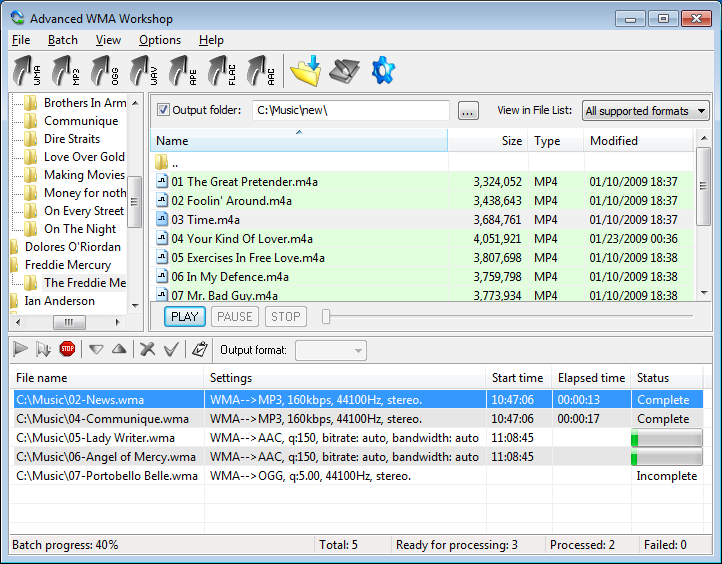The width and height of the screenshot is (722, 564).
Task: Click the Convert to WAV toolbar icon
Action: [x=145, y=70]
